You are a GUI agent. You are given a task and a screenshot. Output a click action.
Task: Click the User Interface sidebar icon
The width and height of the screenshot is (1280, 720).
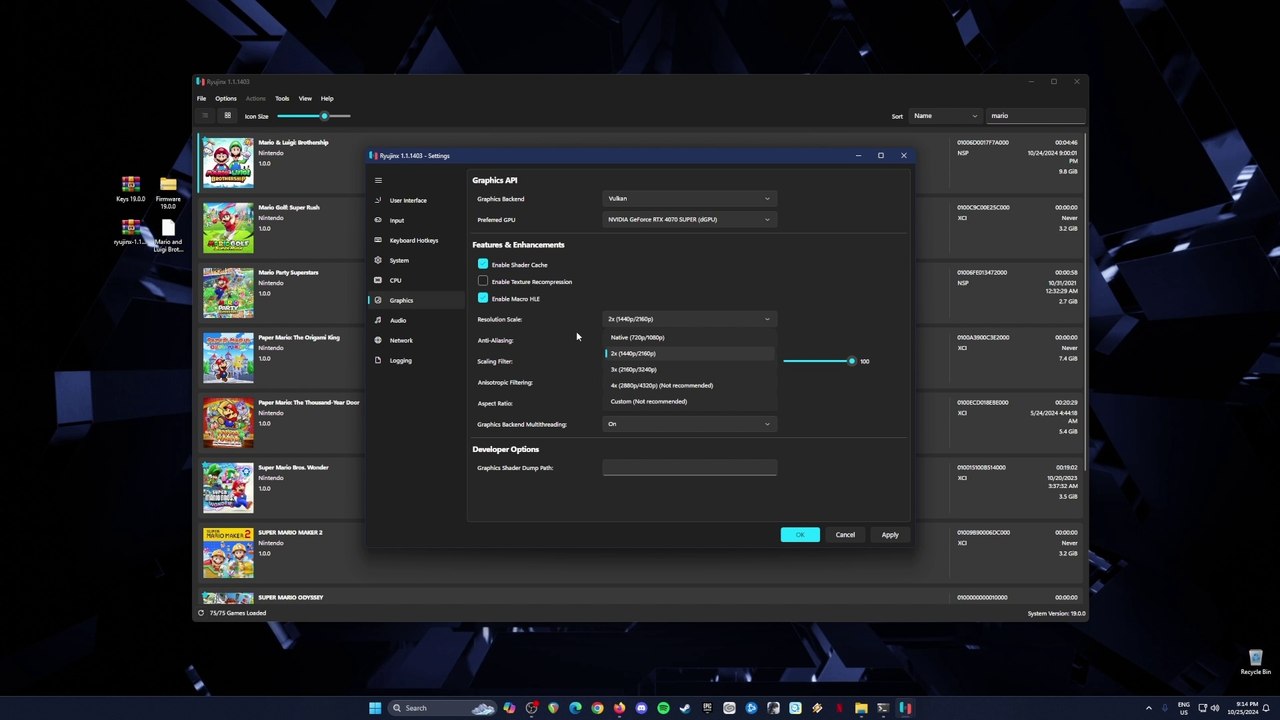(x=378, y=200)
